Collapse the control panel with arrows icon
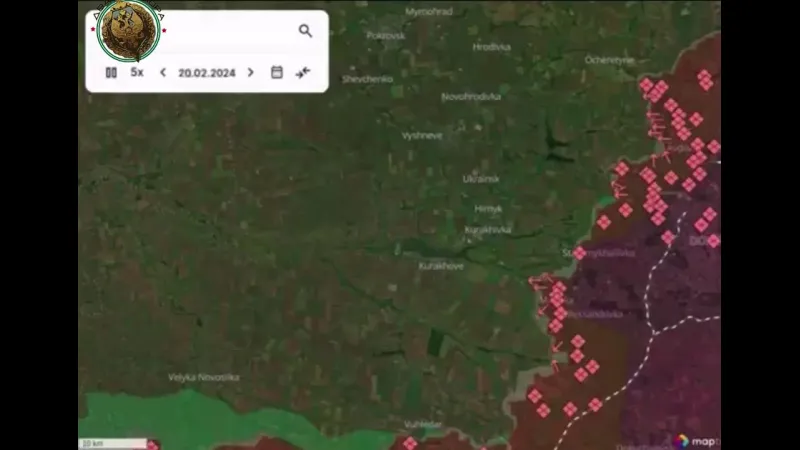This screenshot has height=450, width=800. pyautogui.click(x=303, y=72)
